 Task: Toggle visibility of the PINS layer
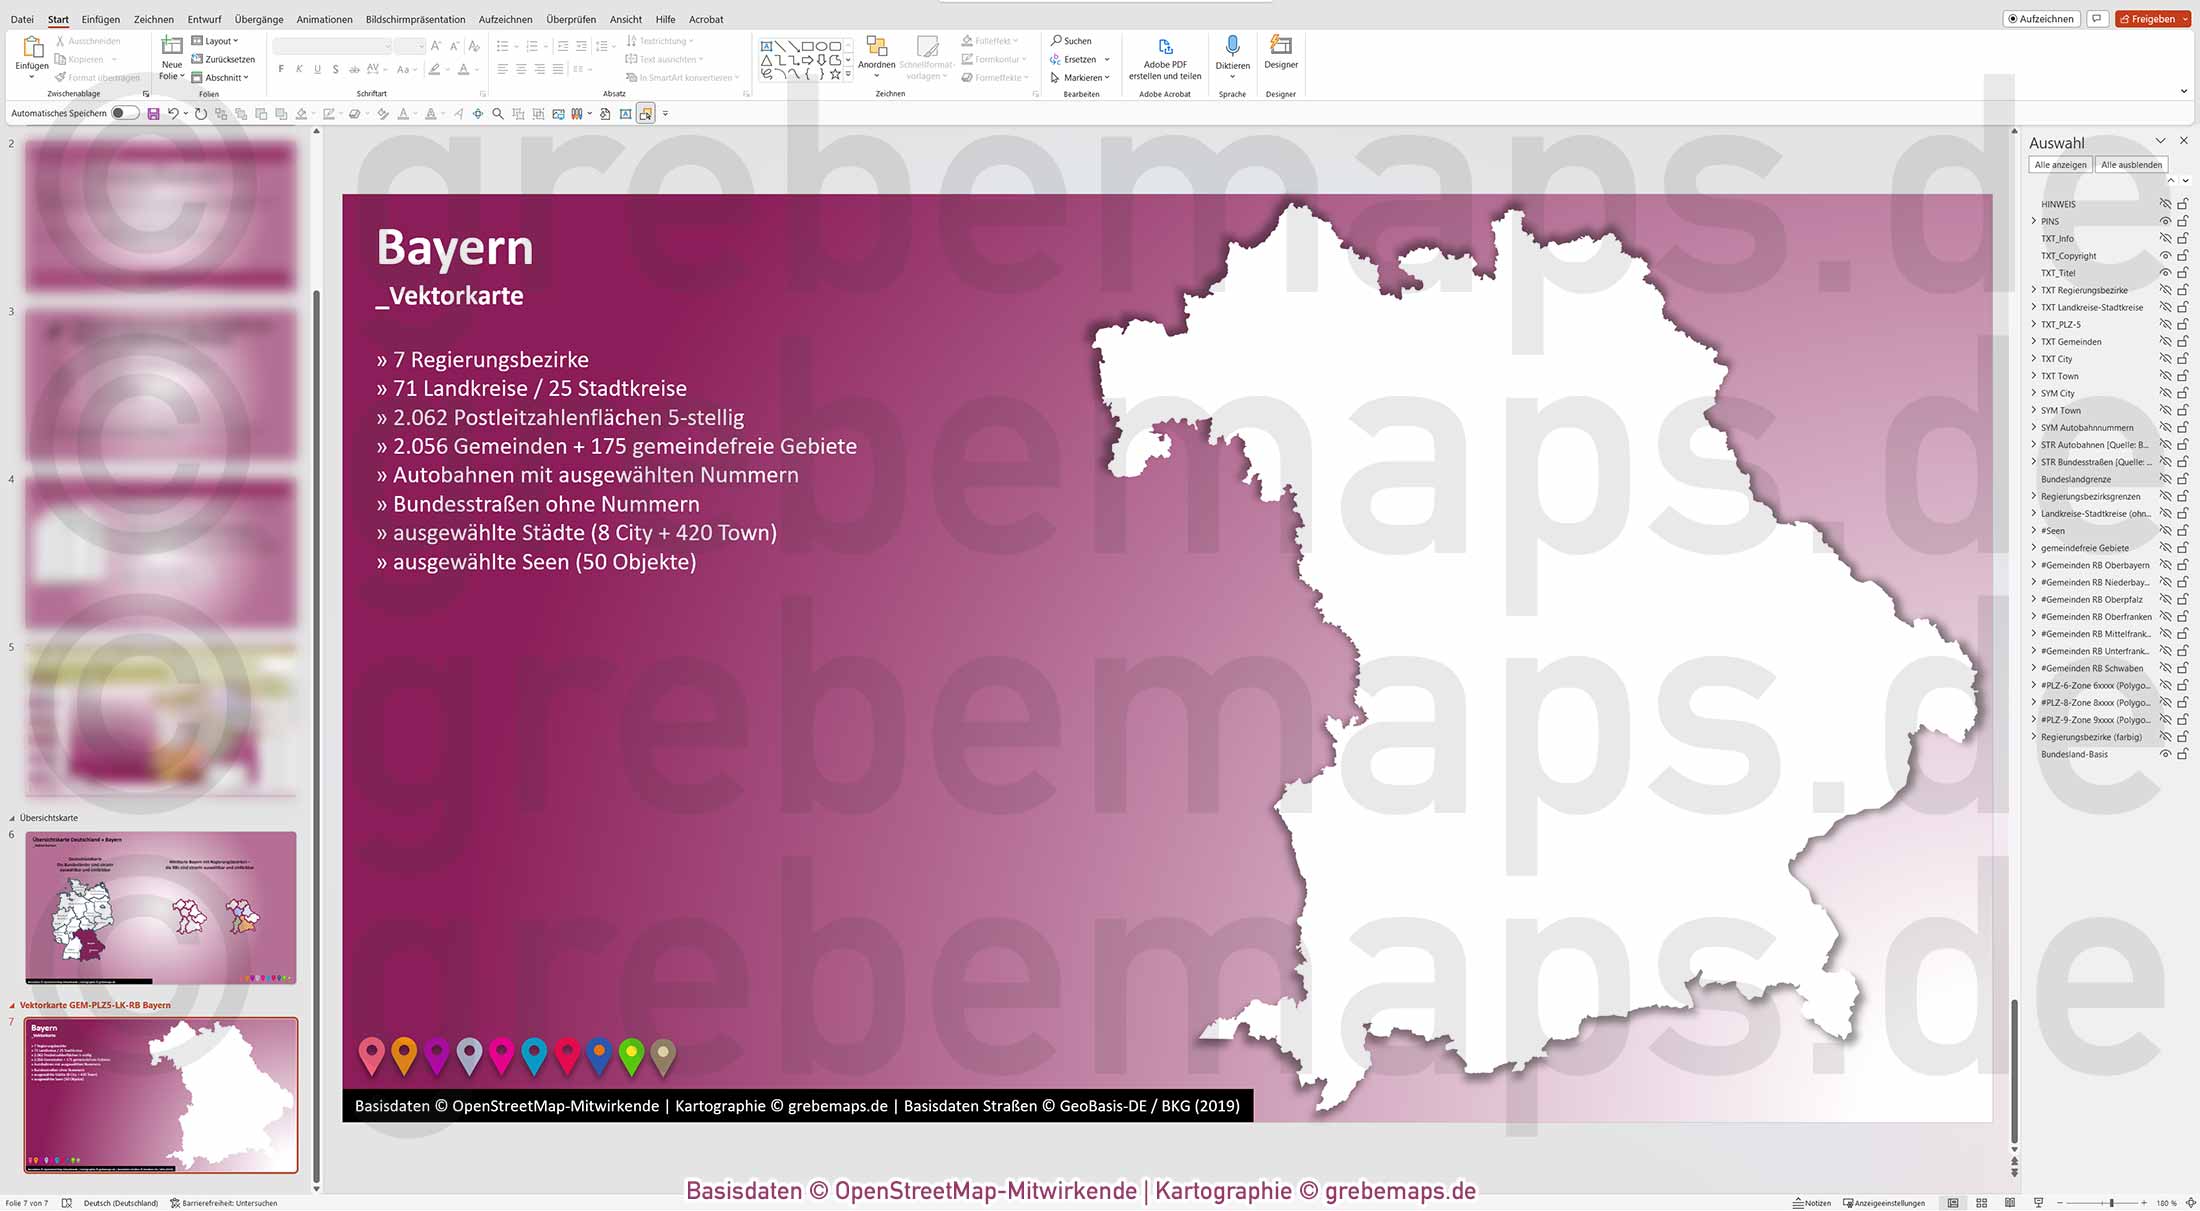(2166, 221)
